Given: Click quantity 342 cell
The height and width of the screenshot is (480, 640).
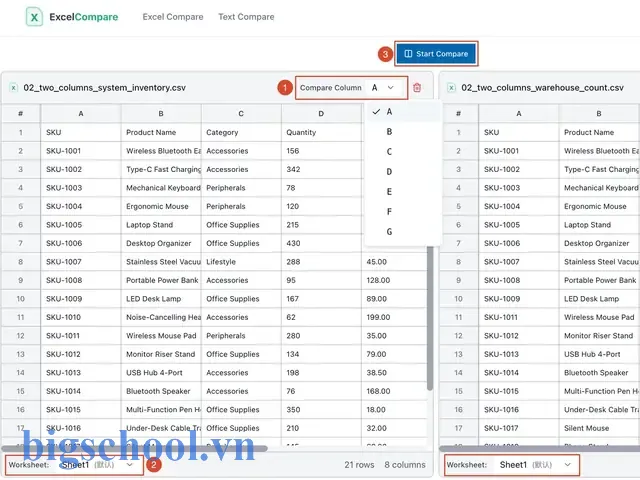Looking at the screenshot, I should click(x=321, y=169).
